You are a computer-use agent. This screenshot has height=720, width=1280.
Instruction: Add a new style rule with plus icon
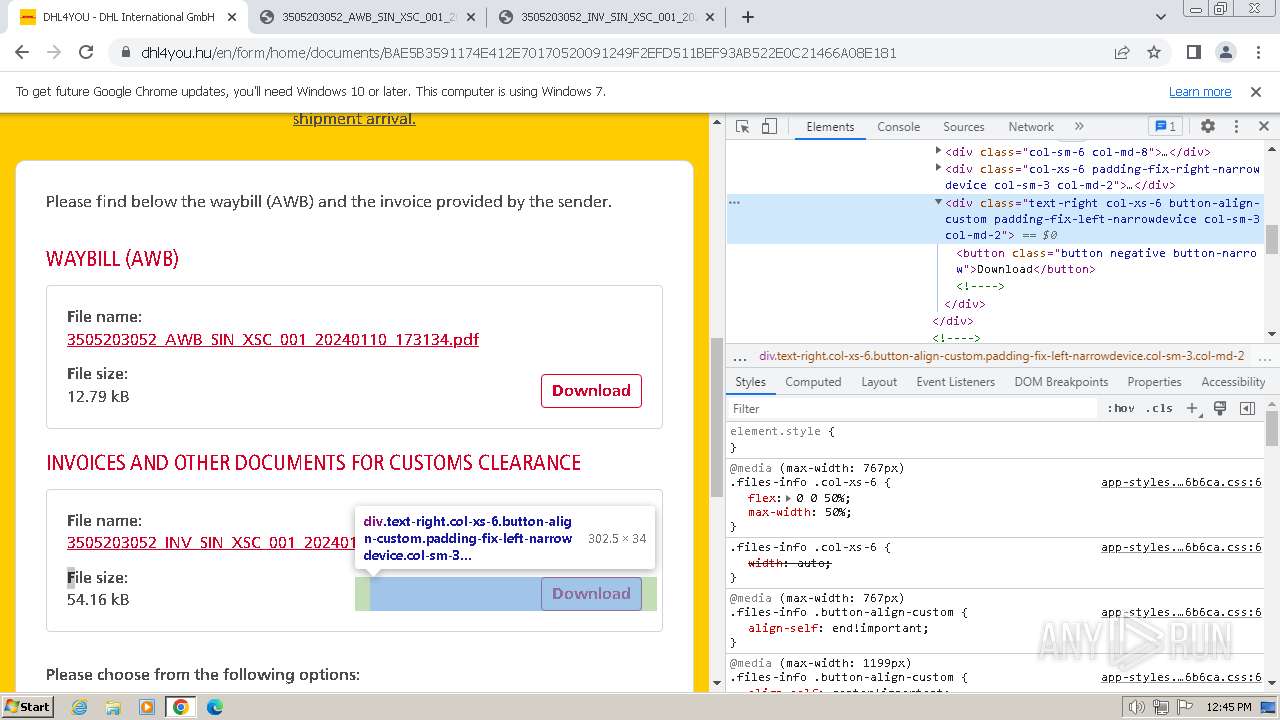point(1192,409)
